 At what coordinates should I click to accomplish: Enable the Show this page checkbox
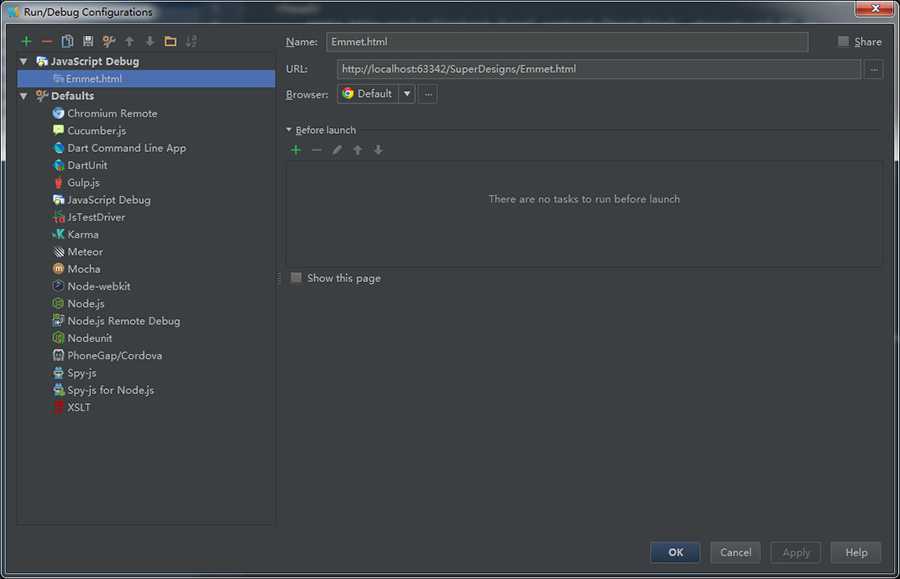tap(296, 278)
